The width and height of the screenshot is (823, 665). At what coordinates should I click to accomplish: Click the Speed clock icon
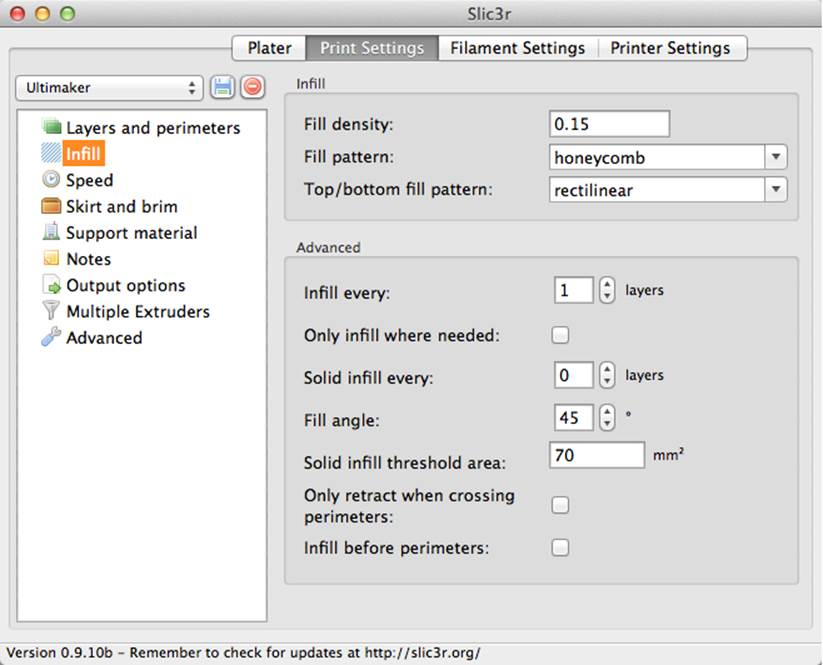coord(51,180)
